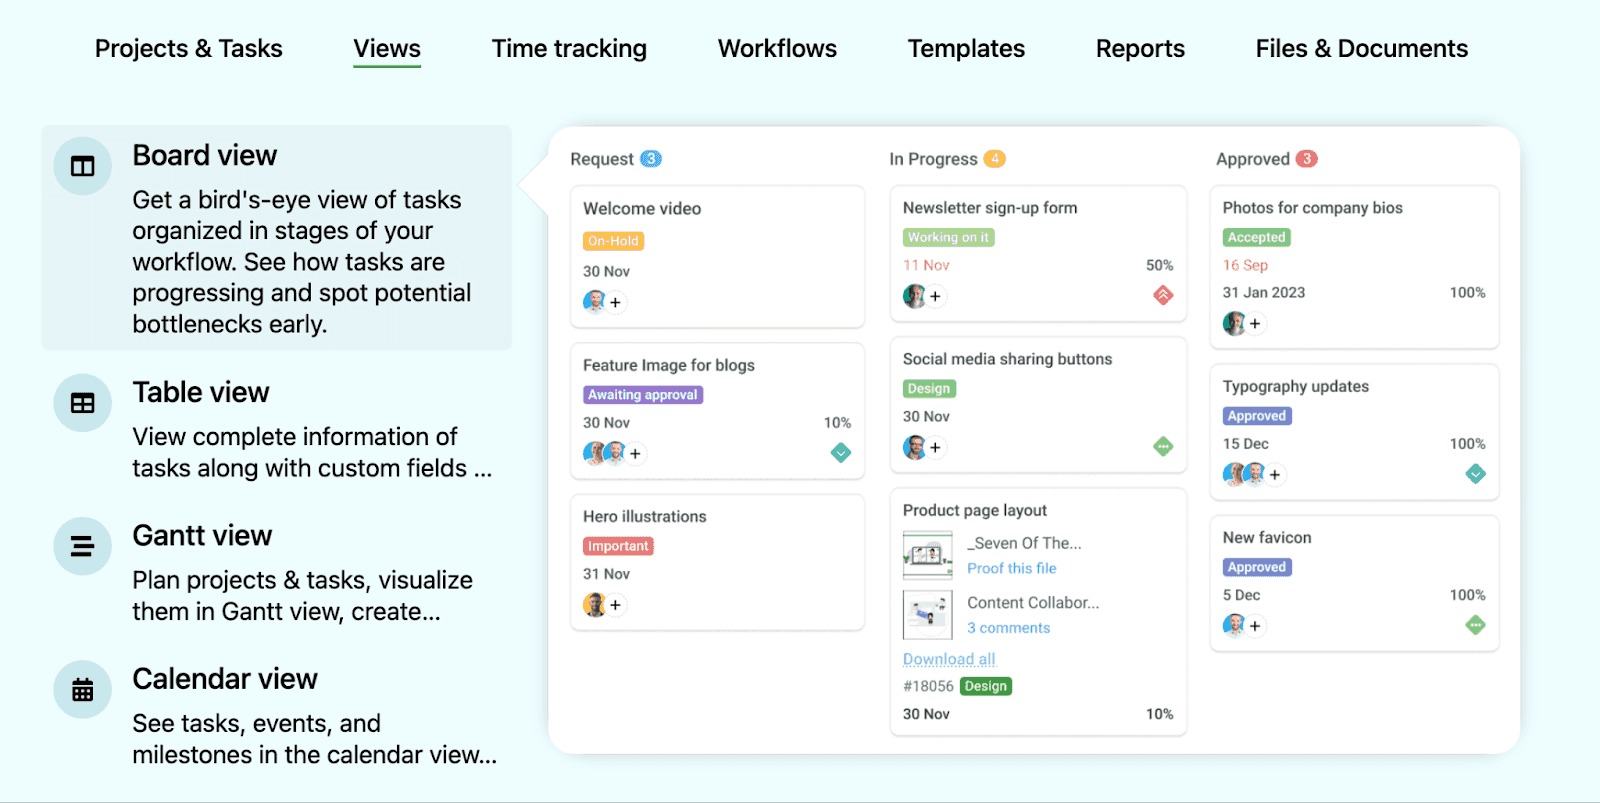This screenshot has width=1600, height=803.
Task: Add assignee on Feature Image for blogs card
Action: pos(635,454)
